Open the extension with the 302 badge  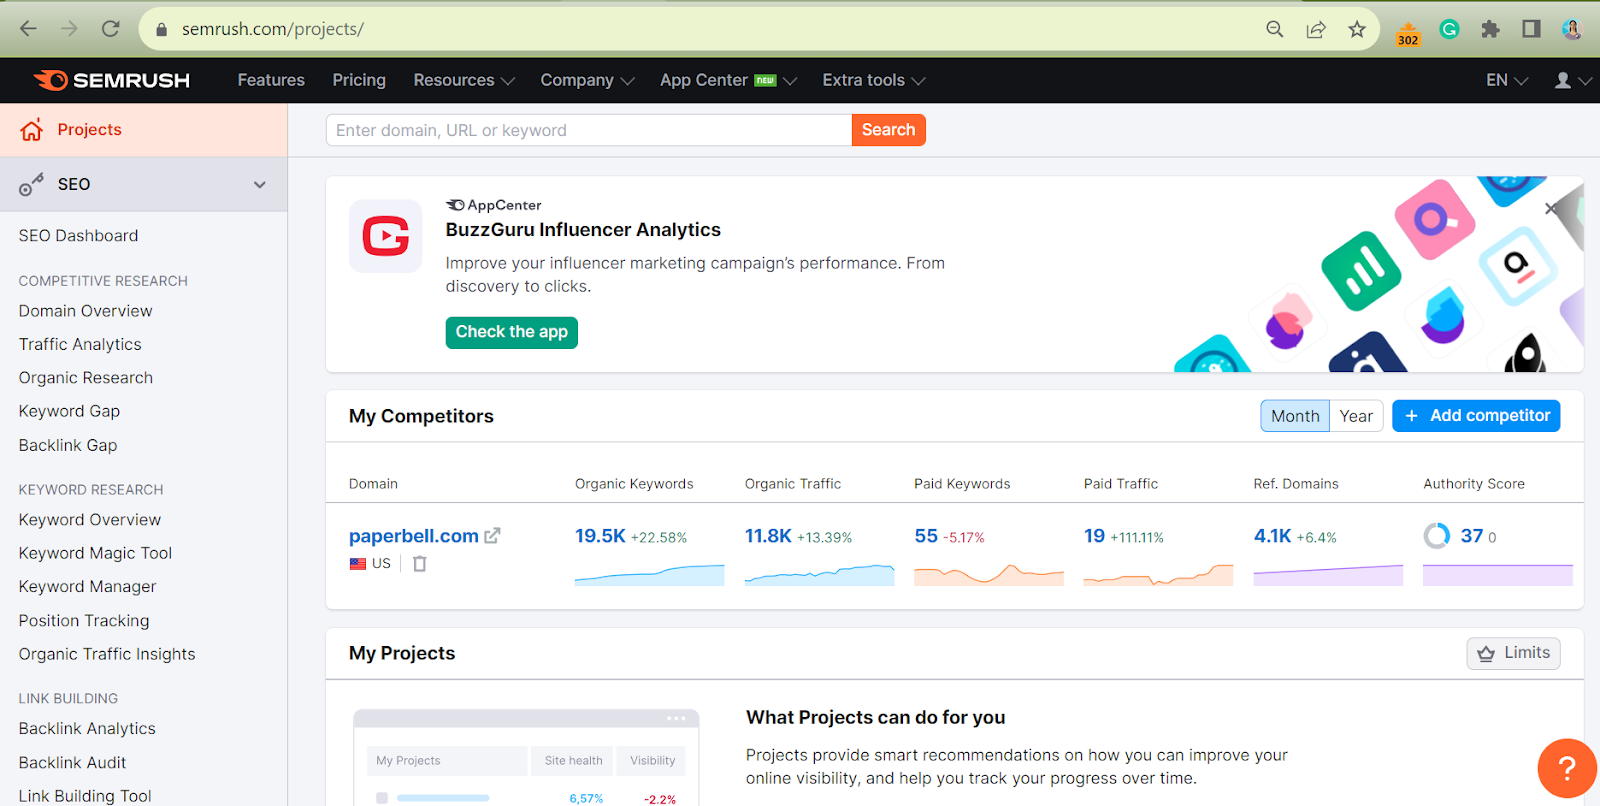pyautogui.click(x=1408, y=33)
